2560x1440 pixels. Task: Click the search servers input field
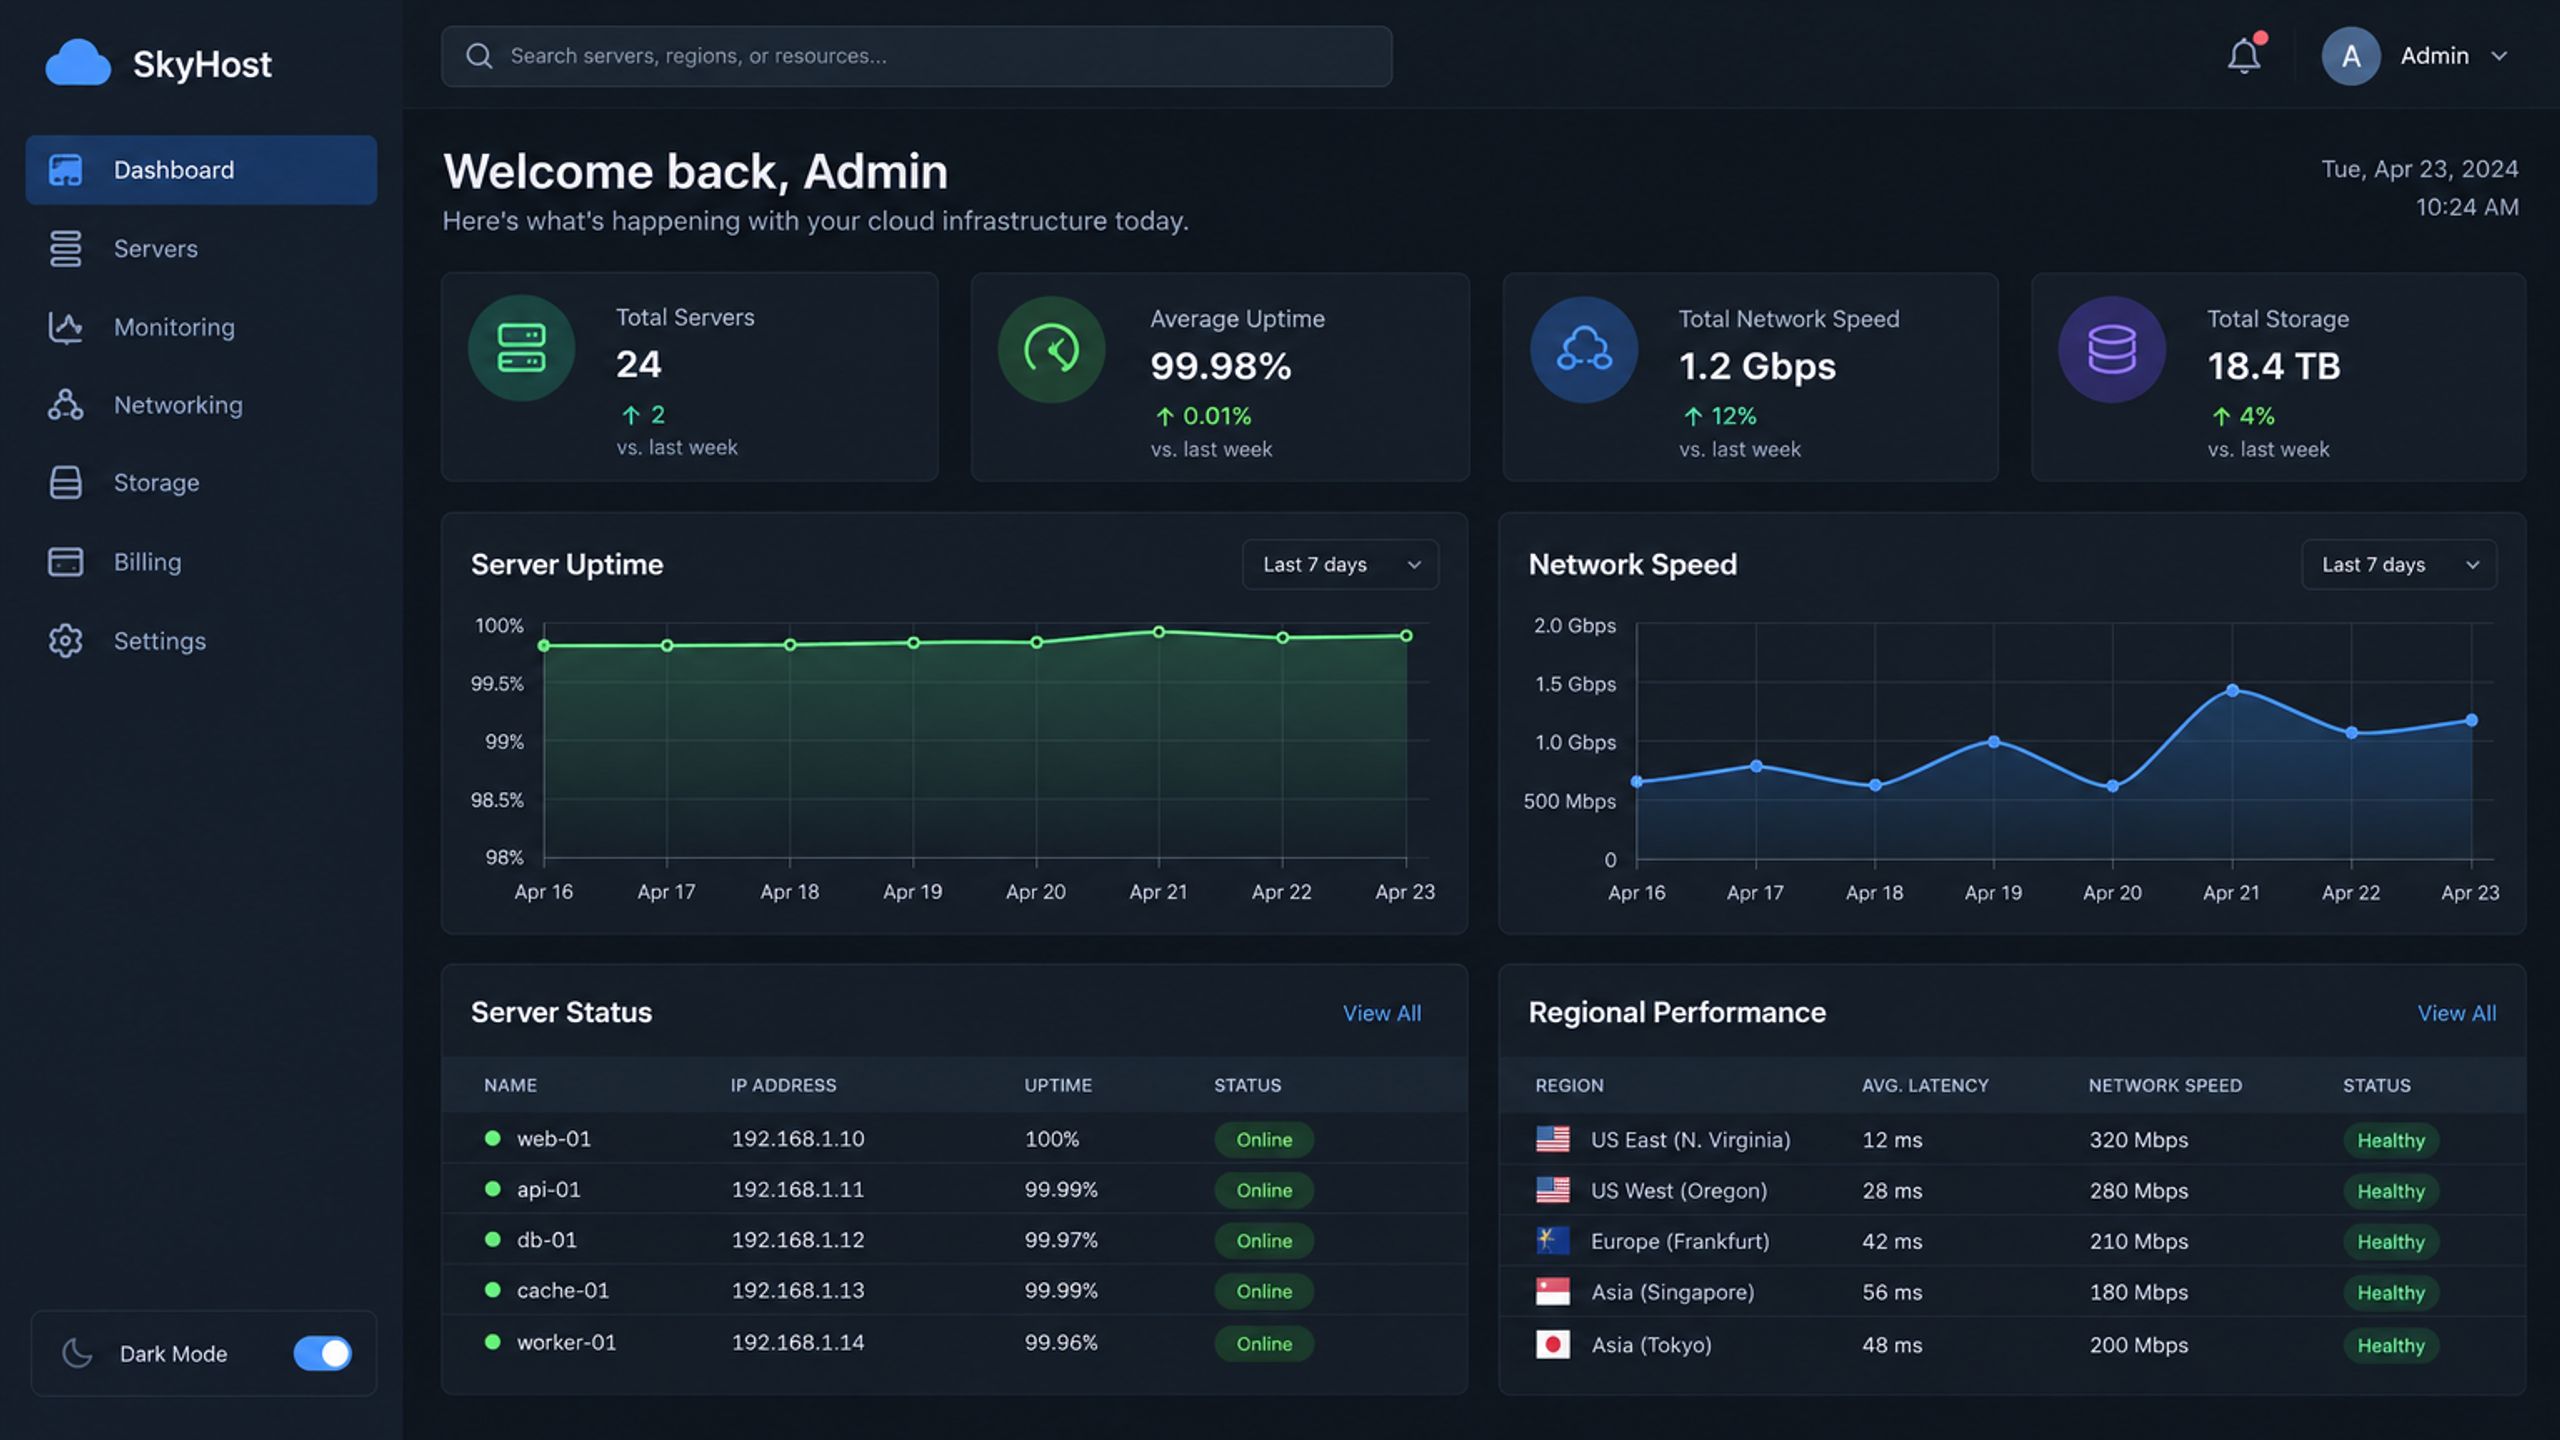pyautogui.click(x=916, y=56)
